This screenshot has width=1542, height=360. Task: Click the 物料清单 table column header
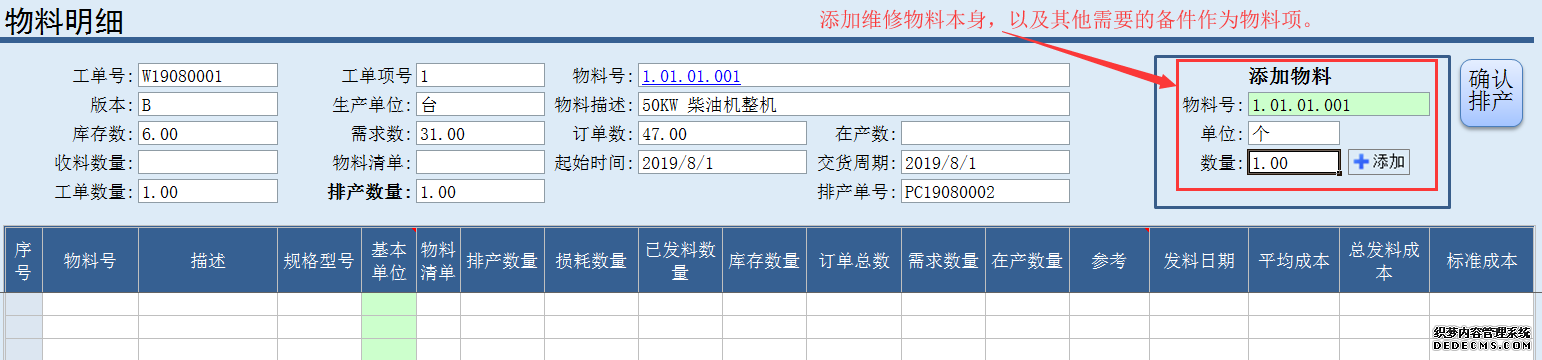pos(438,260)
